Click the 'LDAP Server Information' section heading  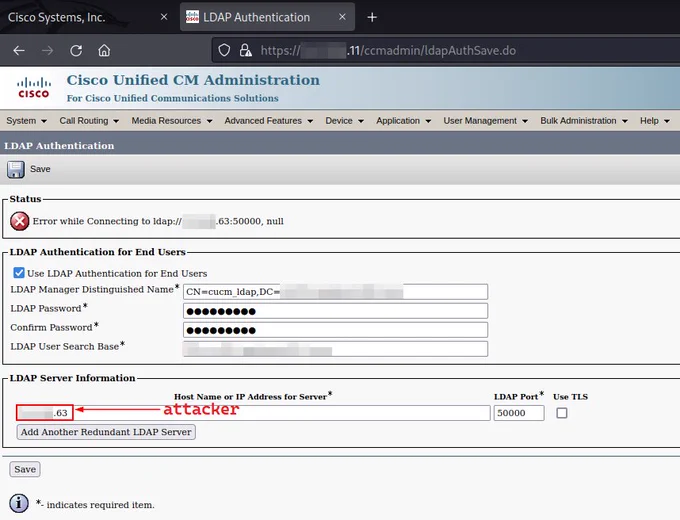(x=72, y=378)
